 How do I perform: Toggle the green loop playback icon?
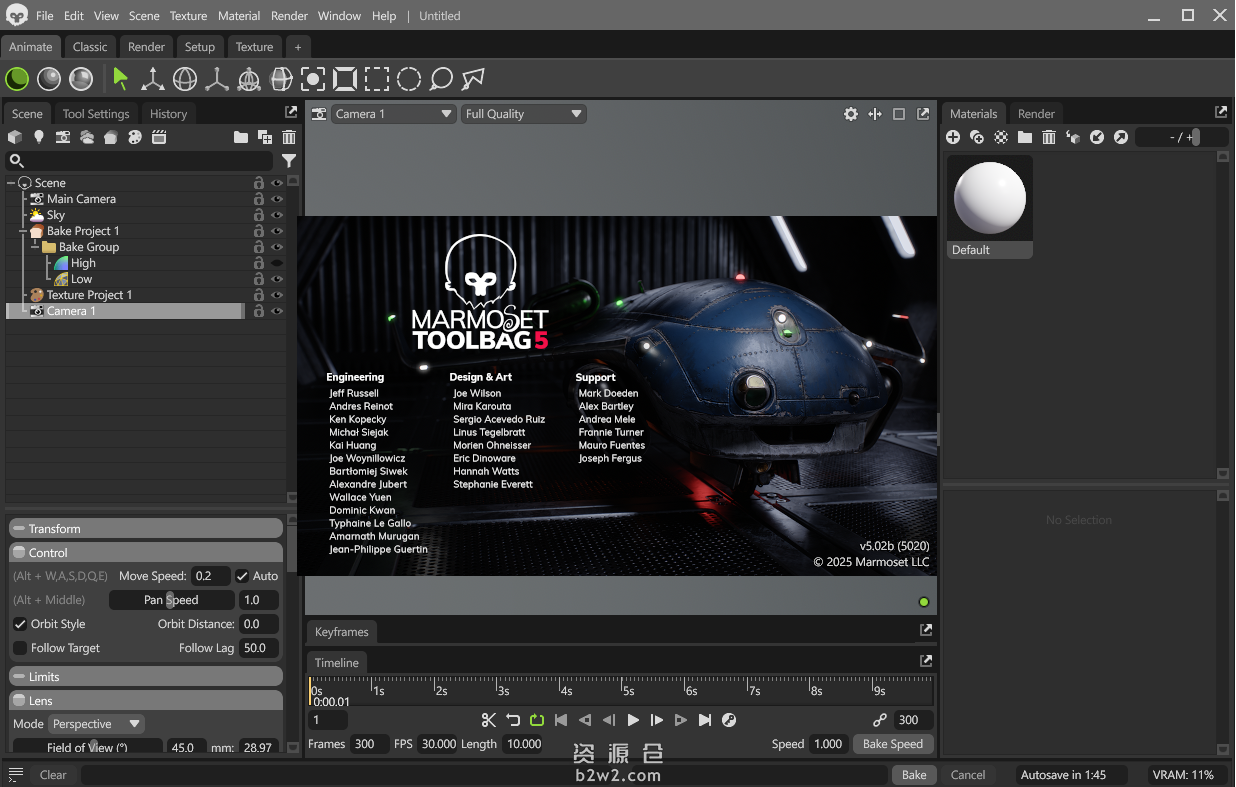point(537,720)
